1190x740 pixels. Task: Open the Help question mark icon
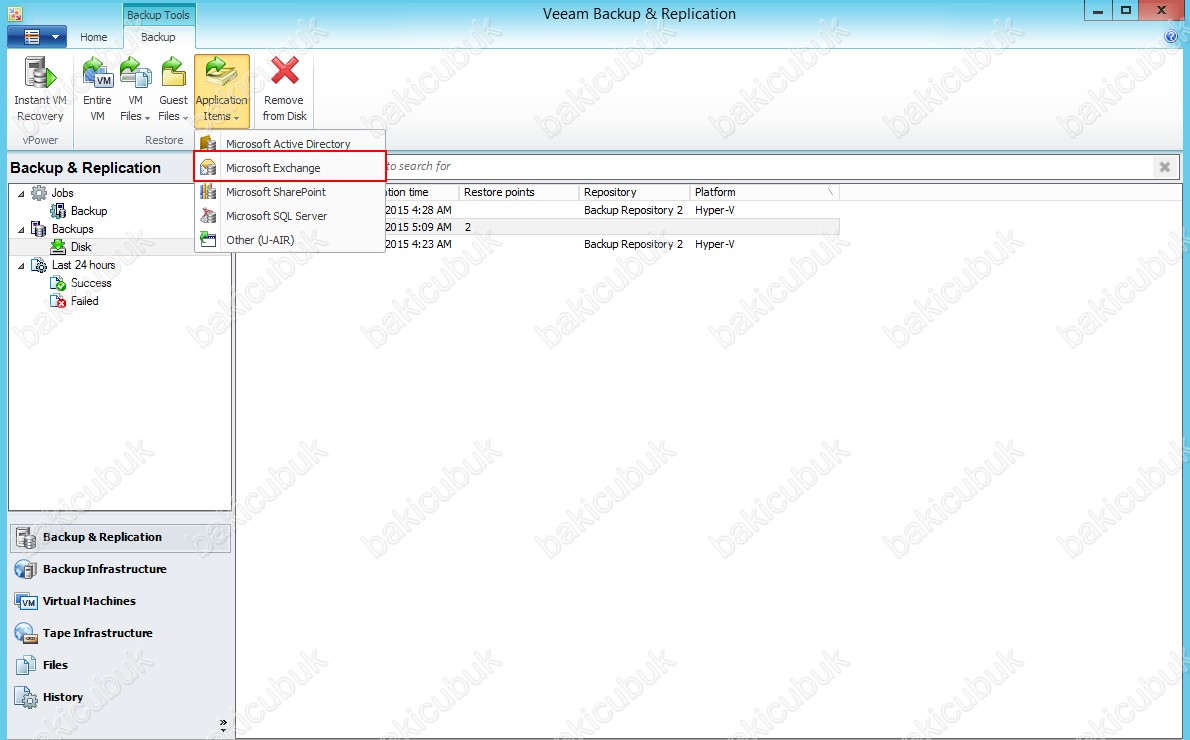click(x=1170, y=36)
